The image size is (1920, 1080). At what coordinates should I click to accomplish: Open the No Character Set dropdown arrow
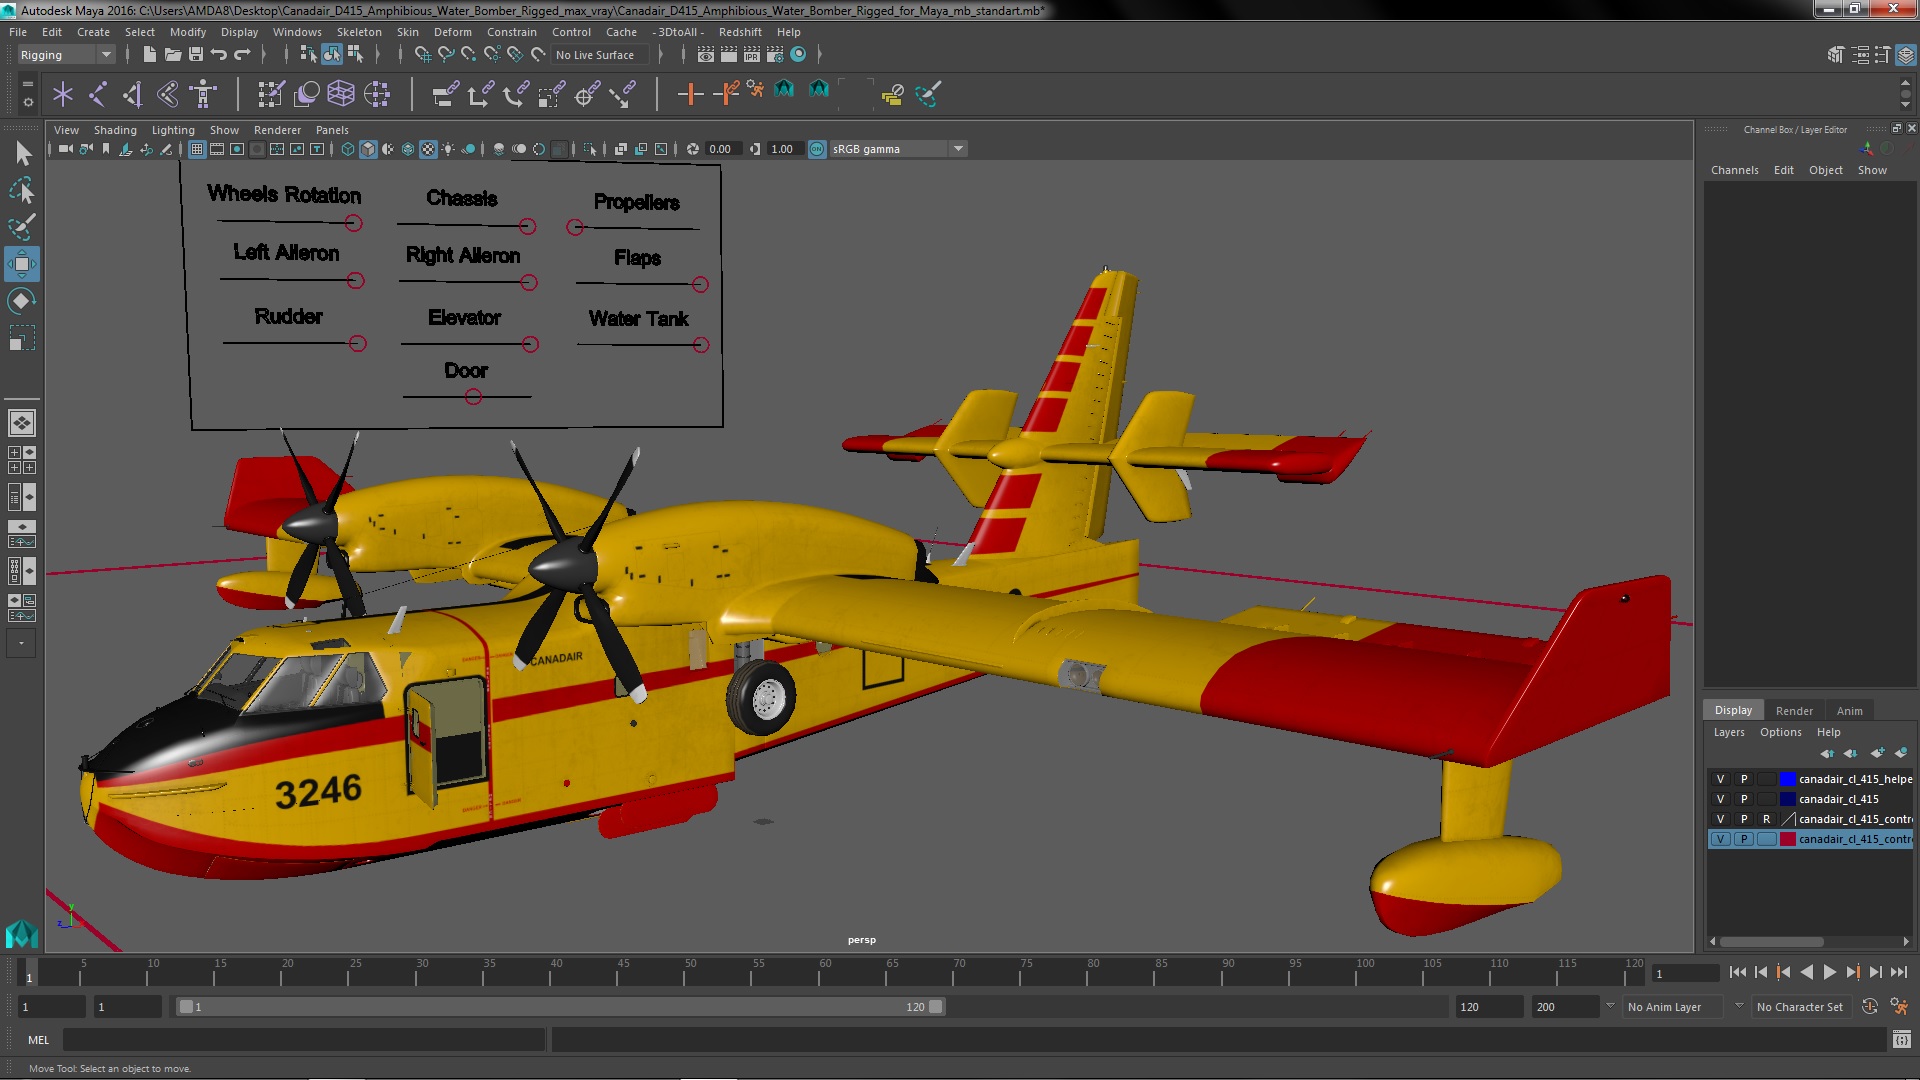[x=1739, y=1006]
